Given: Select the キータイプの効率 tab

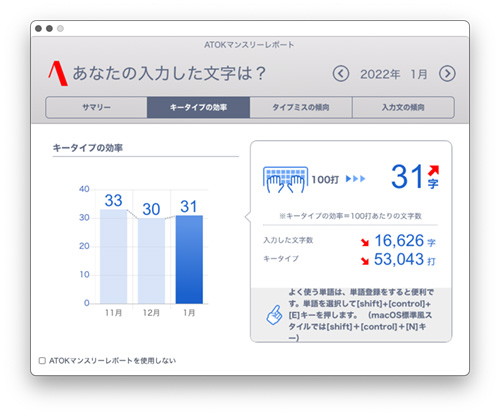Looking at the screenshot, I should point(198,107).
